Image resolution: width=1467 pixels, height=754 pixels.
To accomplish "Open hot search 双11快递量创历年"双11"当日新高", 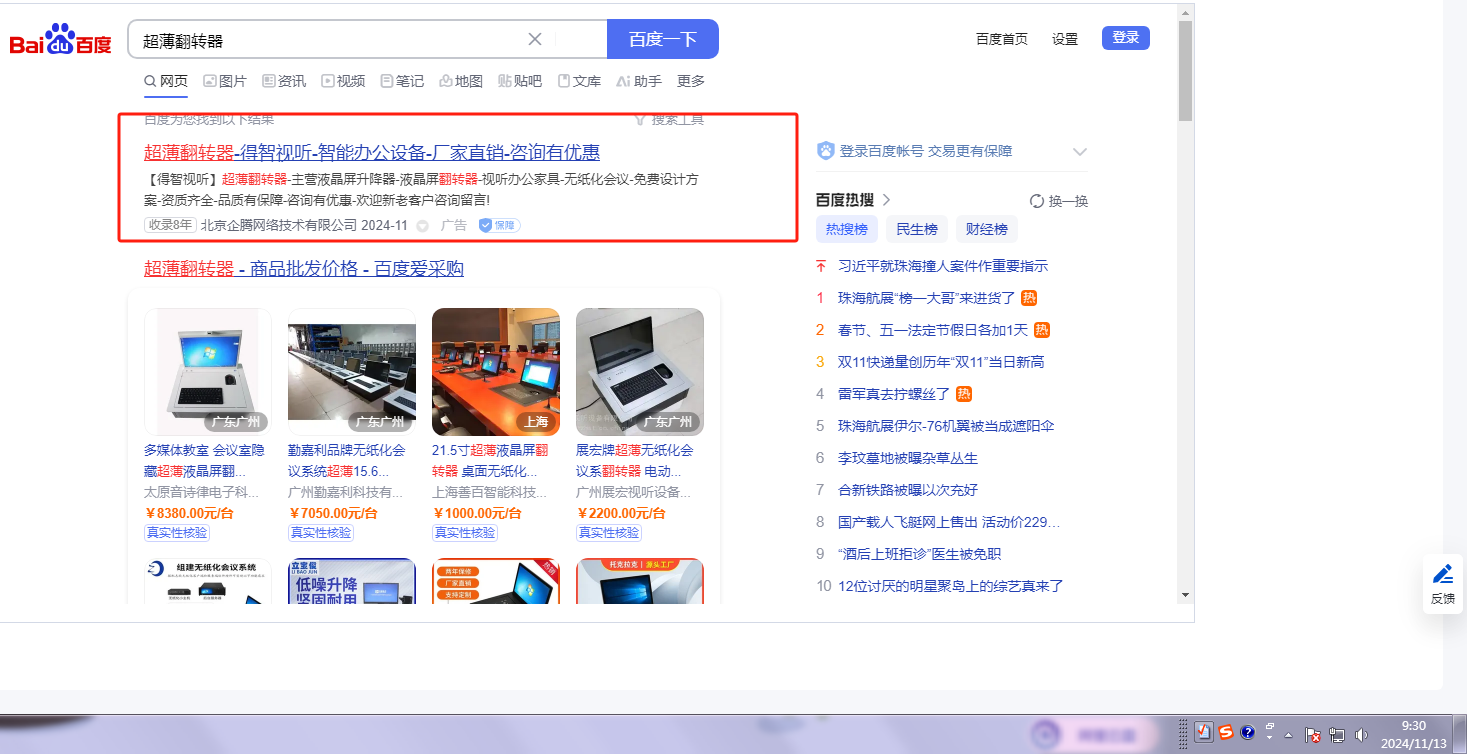I will pyautogui.click(x=941, y=362).
